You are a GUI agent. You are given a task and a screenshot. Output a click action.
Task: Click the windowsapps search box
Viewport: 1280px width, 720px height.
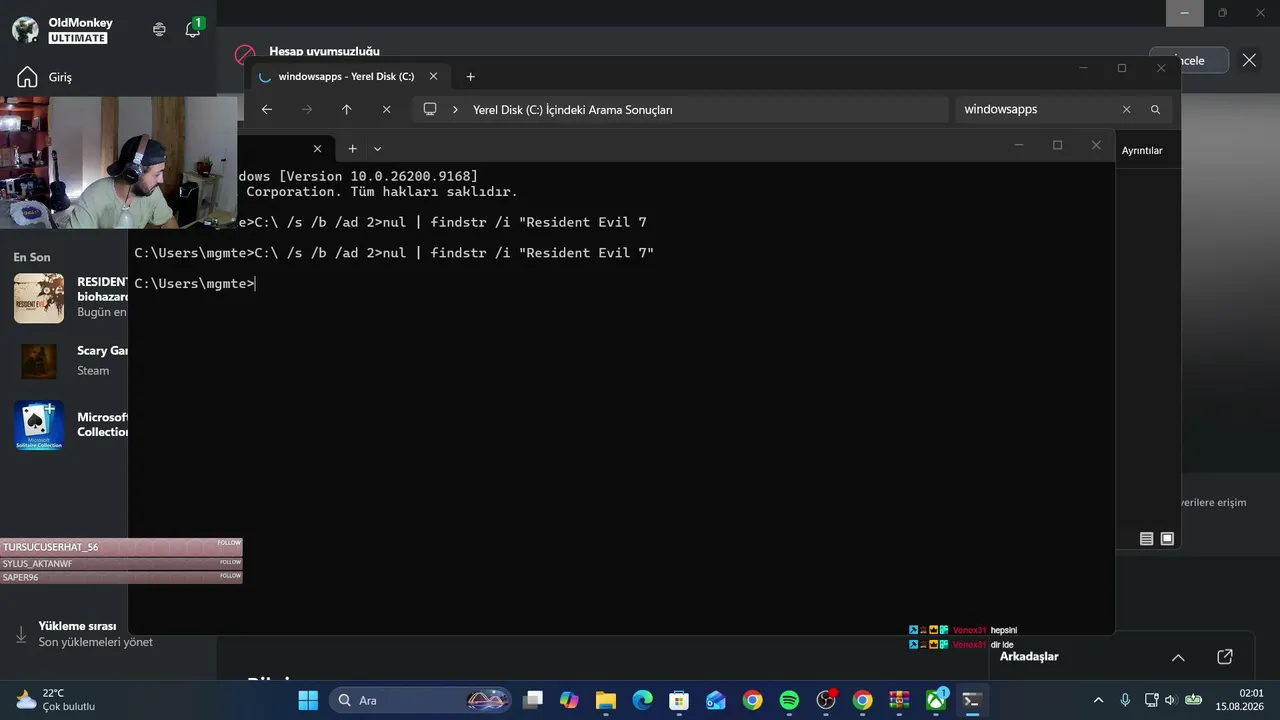coord(1036,109)
